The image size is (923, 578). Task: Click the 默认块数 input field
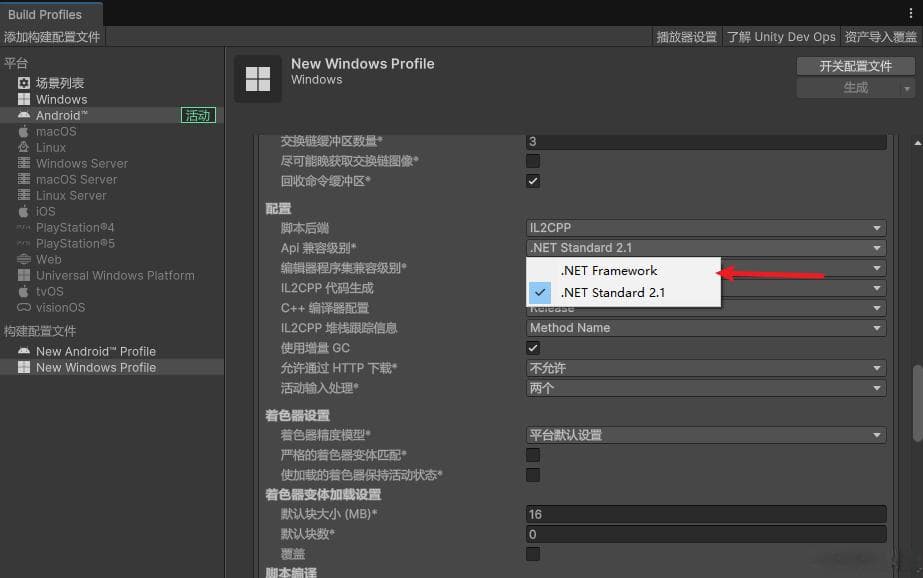[x=706, y=534]
